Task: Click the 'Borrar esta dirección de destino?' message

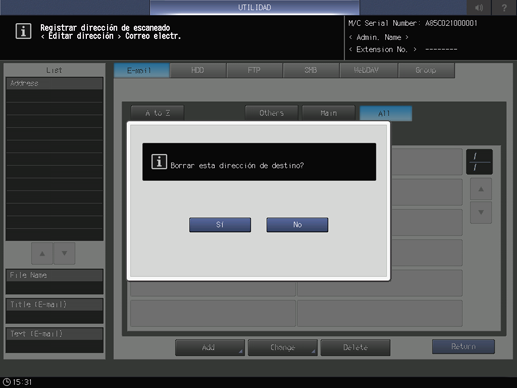Action: 237,165
